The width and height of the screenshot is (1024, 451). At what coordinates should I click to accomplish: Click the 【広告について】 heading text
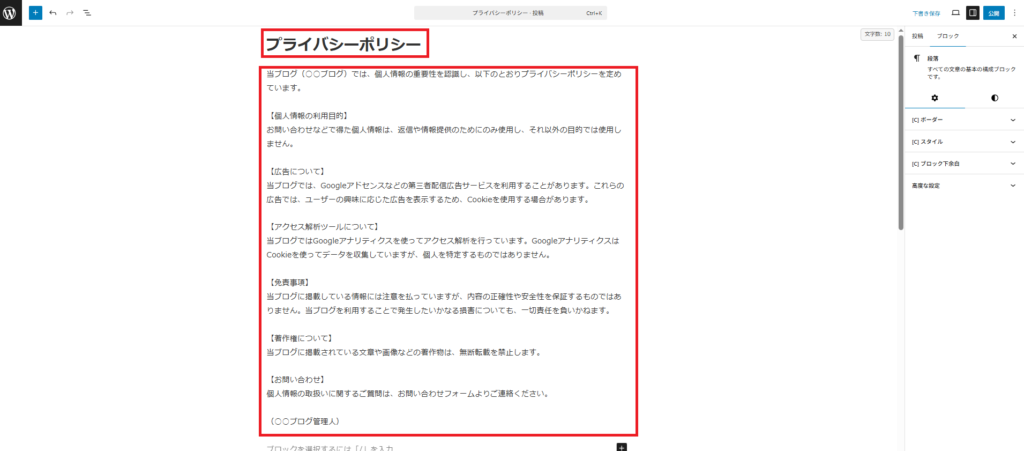pos(296,171)
